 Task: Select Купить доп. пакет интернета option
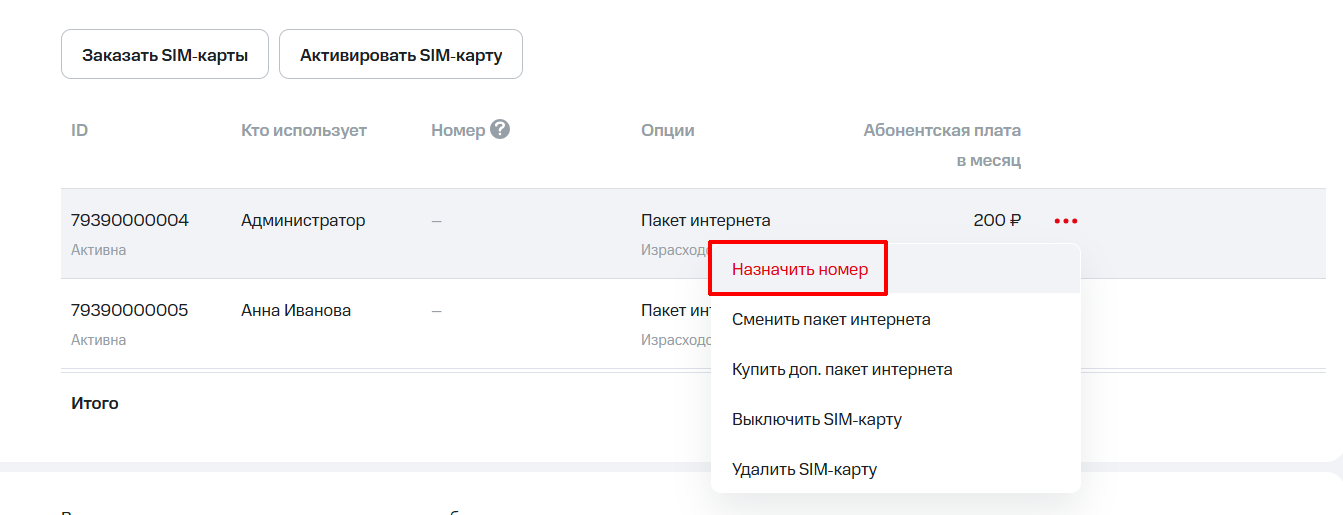[x=842, y=370]
